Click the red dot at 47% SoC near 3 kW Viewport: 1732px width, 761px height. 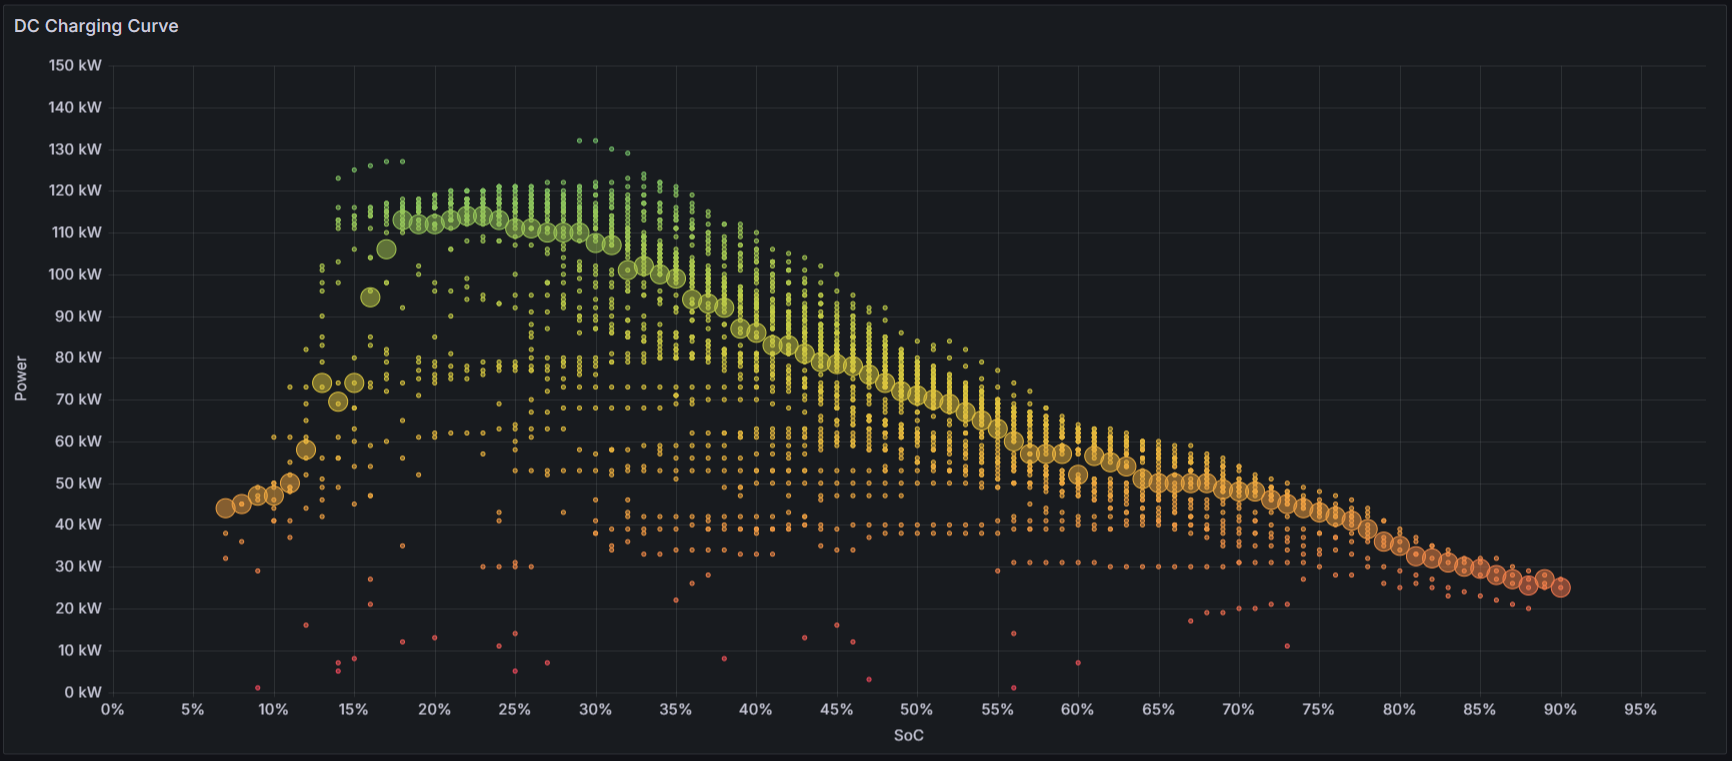(x=869, y=679)
